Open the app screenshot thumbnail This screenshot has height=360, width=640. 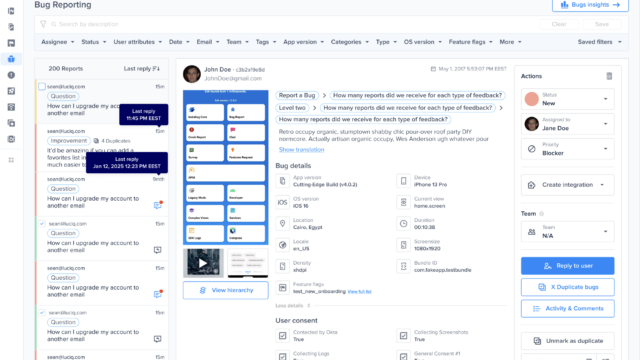click(226, 167)
